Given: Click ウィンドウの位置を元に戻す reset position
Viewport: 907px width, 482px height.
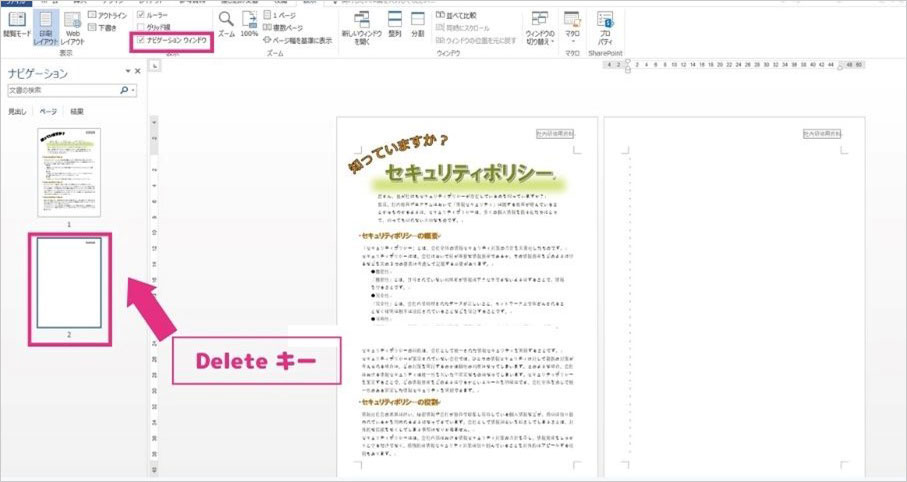Looking at the screenshot, I should pyautogui.click(x=476, y=41).
